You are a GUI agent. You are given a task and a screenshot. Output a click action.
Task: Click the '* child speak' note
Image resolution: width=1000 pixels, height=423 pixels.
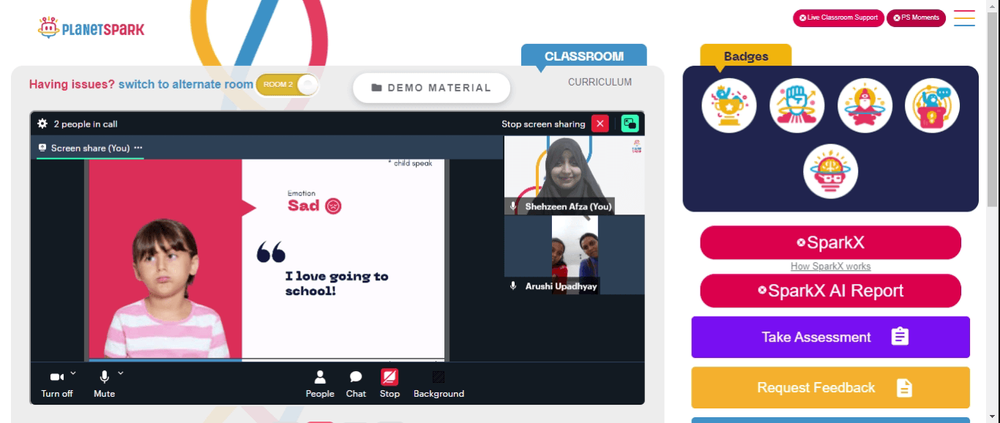[x=410, y=163]
